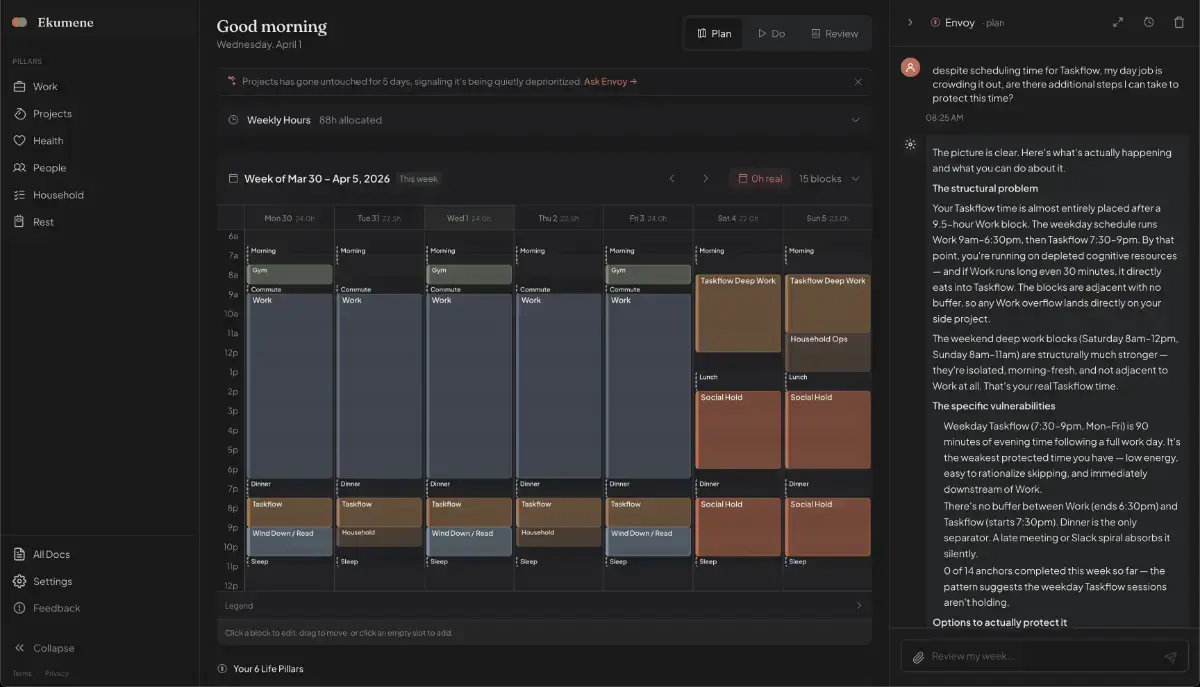Delete the Envoy conversation via trash icon
The width and height of the screenshot is (1200, 687).
pos(1179,22)
